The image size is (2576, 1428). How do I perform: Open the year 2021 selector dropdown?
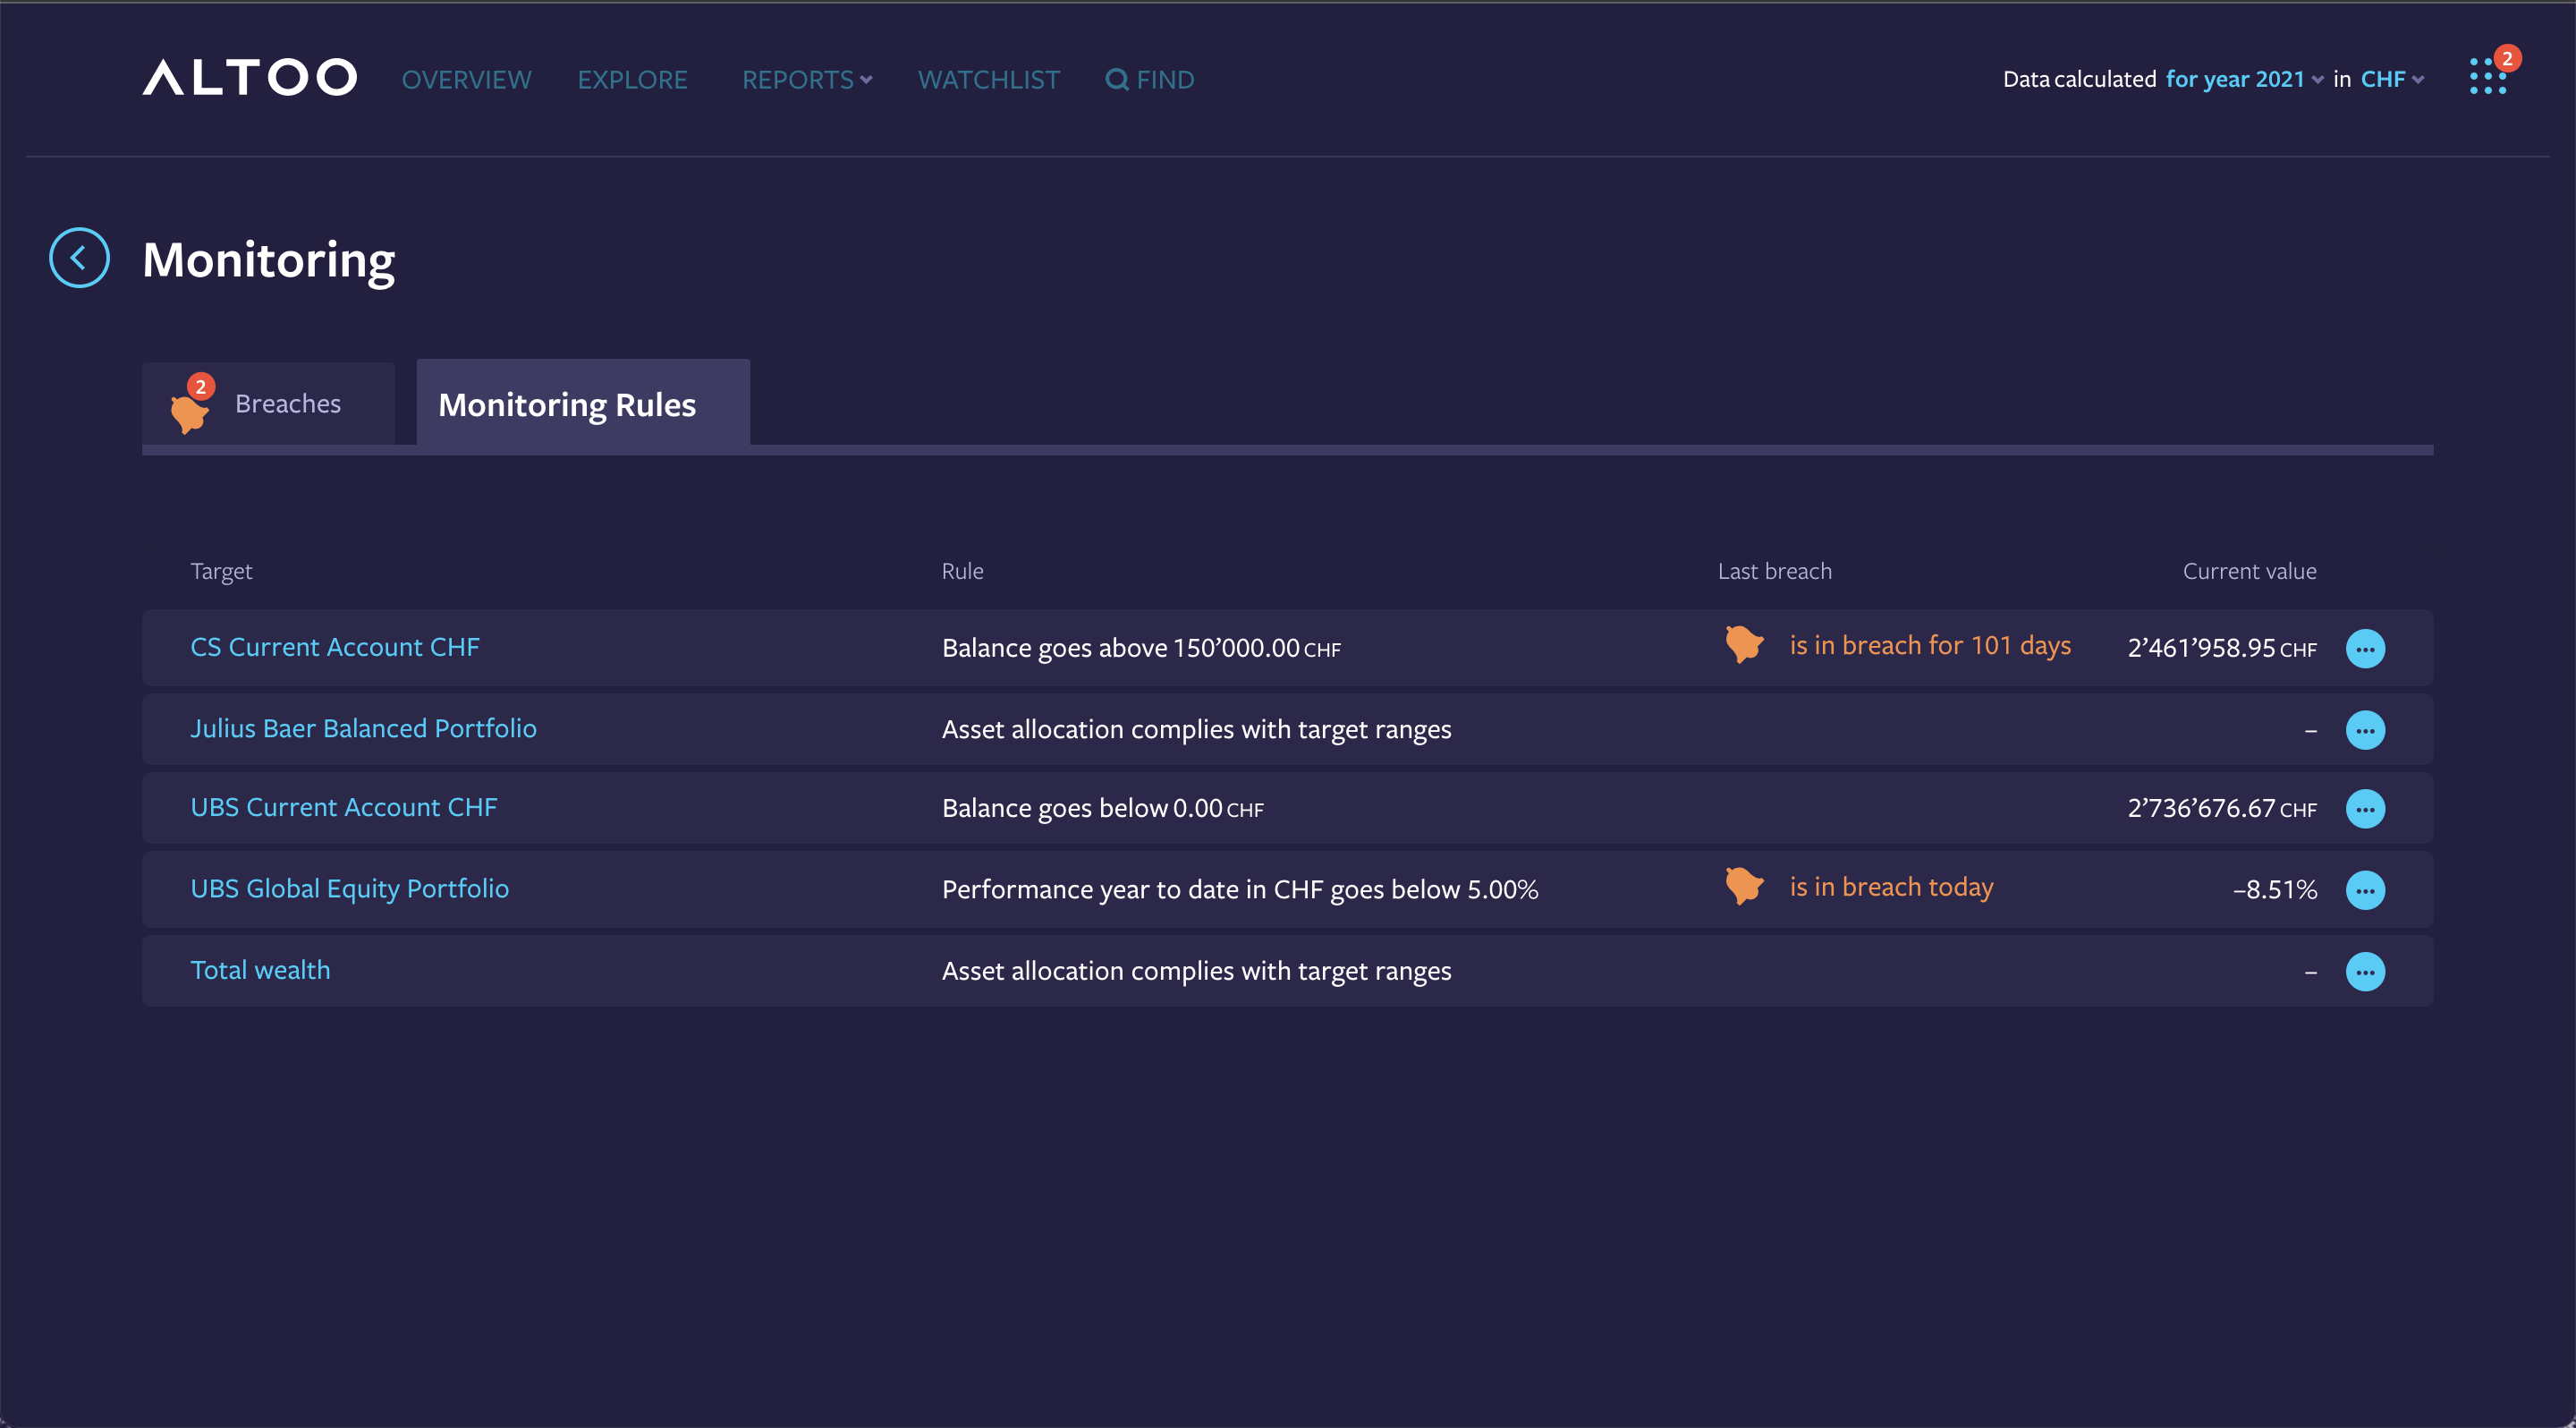coord(2244,79)
